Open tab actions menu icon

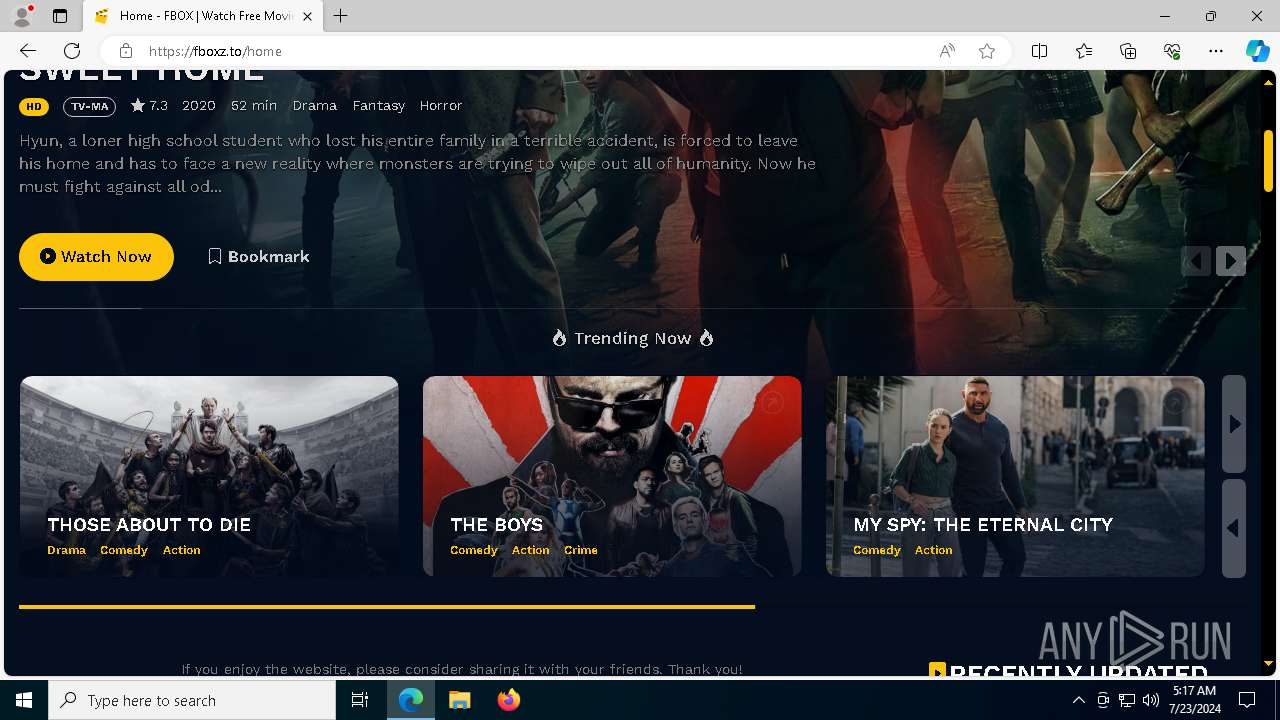pyautogui.click(x=60, y=16)
